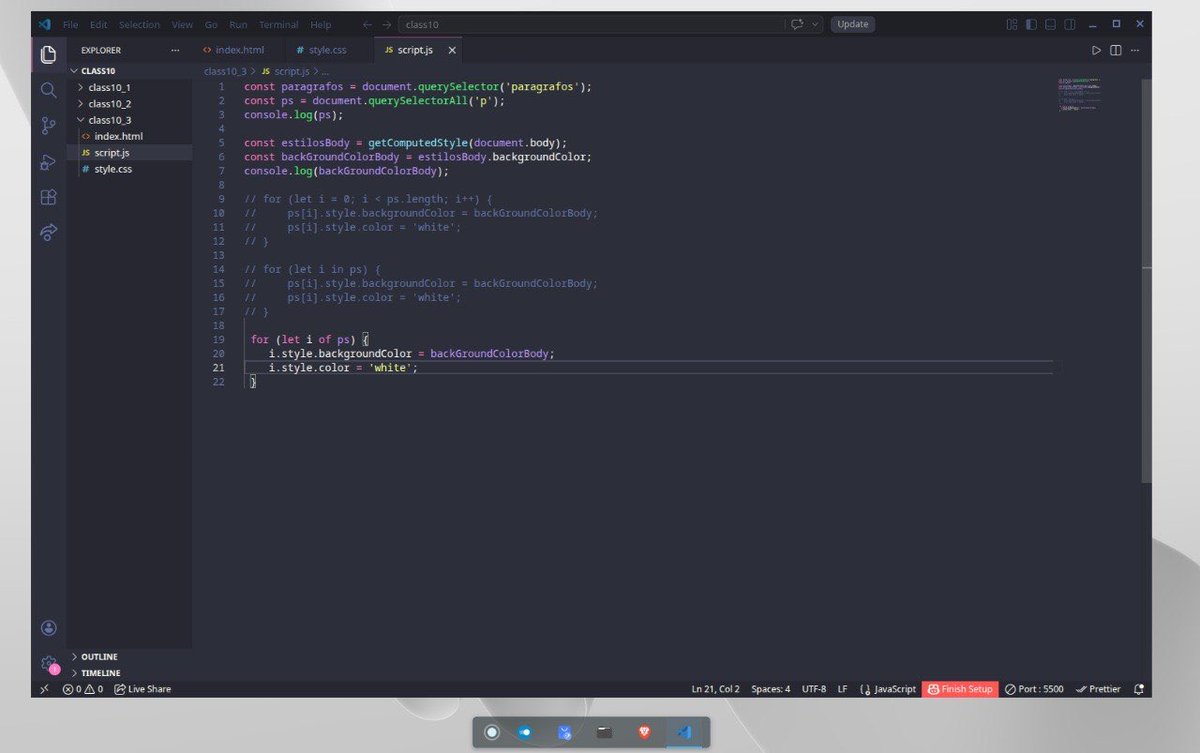Open the remote window indicator in status bar
This screenshot has height=753, width=1200.
[44, 689]
